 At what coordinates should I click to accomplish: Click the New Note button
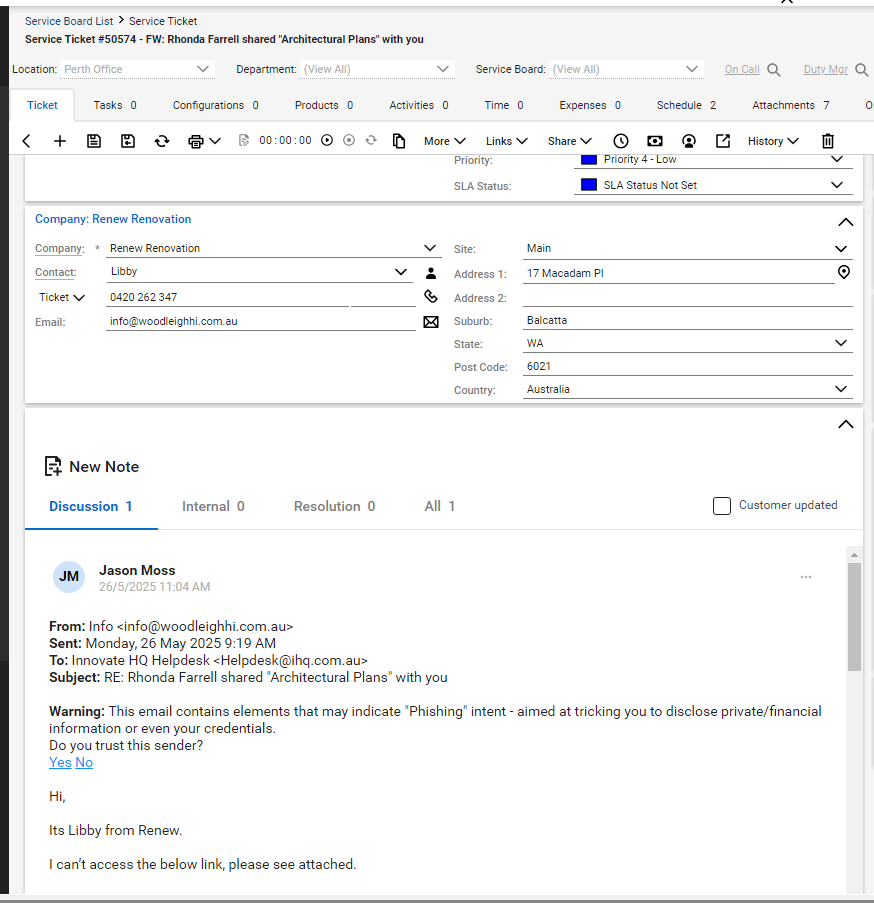[x=92, y=466]
